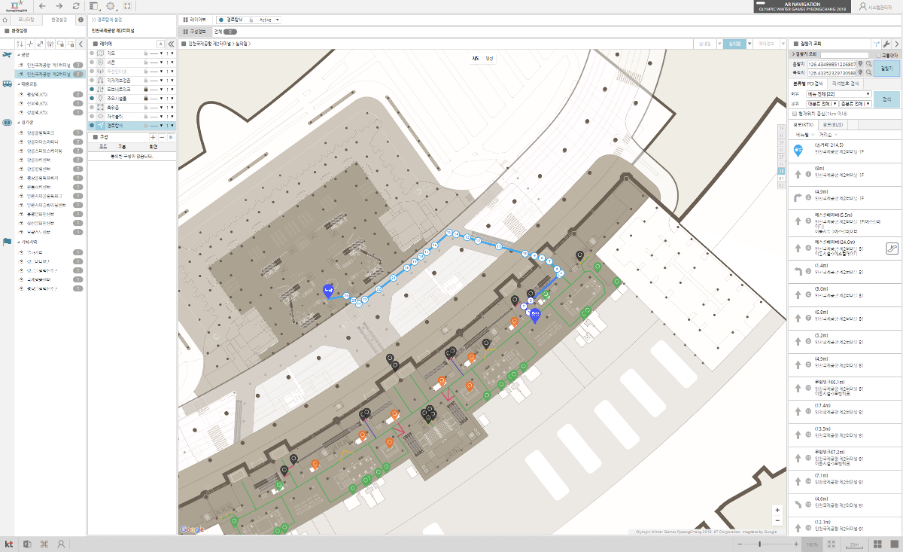Check the current location center checkbox
Image resolution: width=904 pixels, height=552 pixels.
(x=794, y=113)
